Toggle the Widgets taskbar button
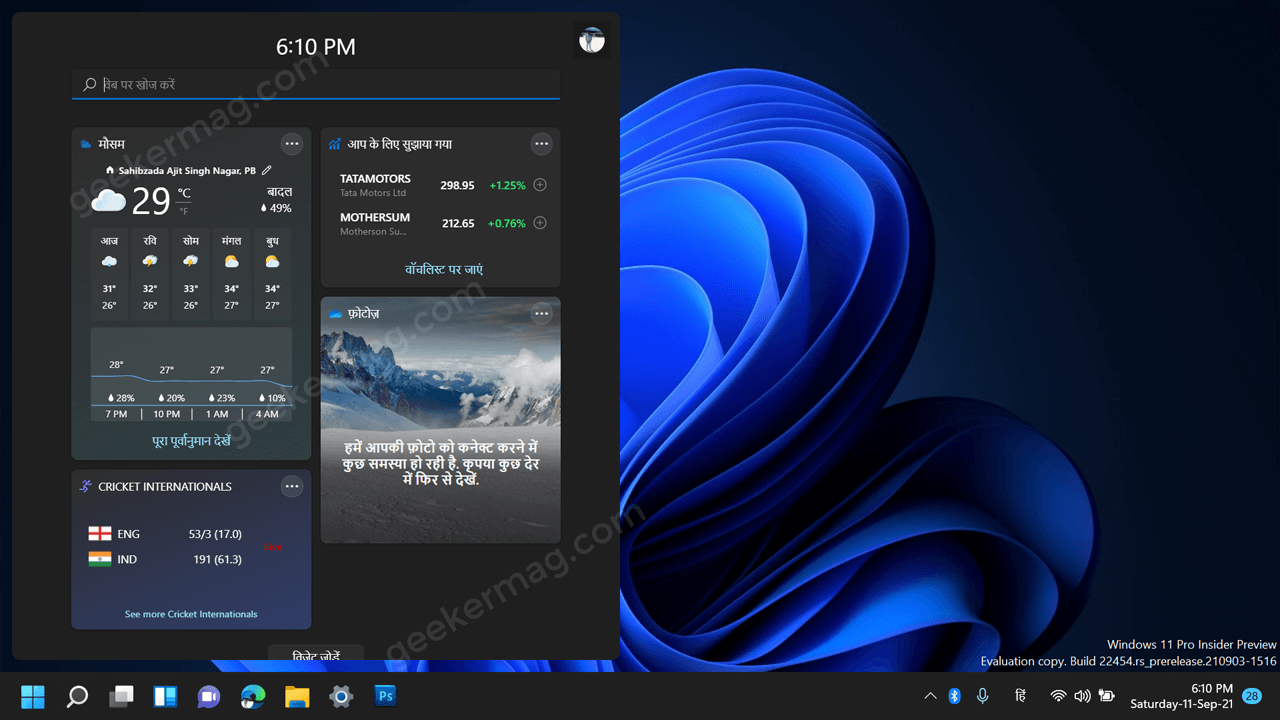 point(165,696)
